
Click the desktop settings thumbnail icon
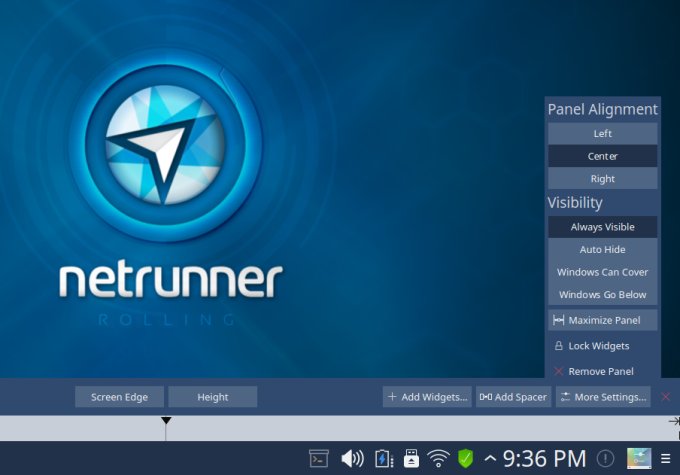[639, 459]
